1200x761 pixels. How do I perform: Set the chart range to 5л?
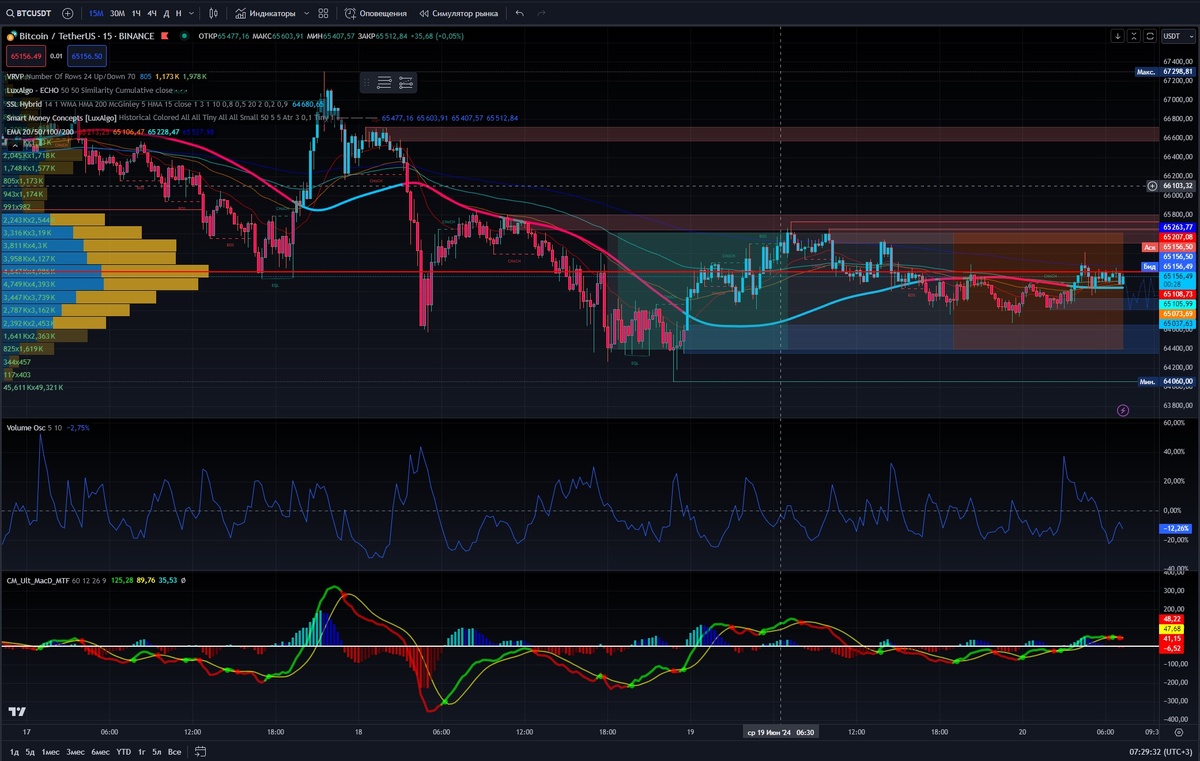[157, 751]
